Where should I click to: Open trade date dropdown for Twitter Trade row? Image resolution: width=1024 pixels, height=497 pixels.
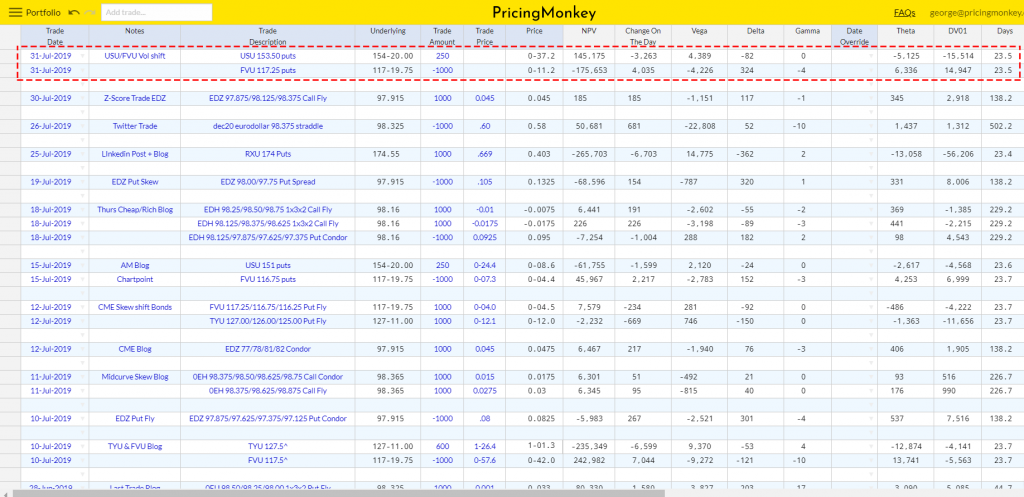coord(82,126)
